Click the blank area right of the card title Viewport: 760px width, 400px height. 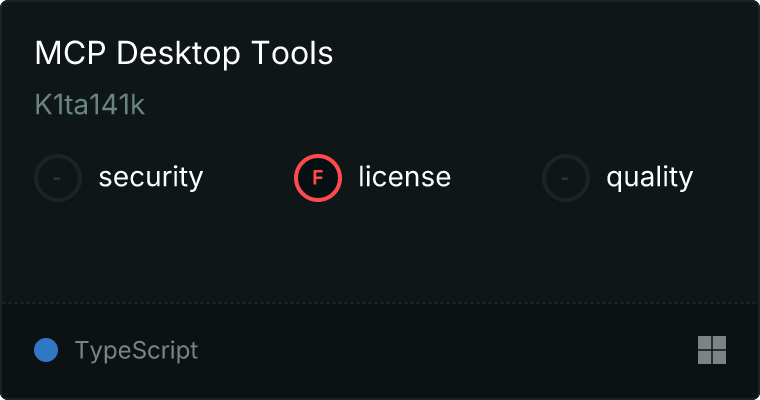pos(540,54)
